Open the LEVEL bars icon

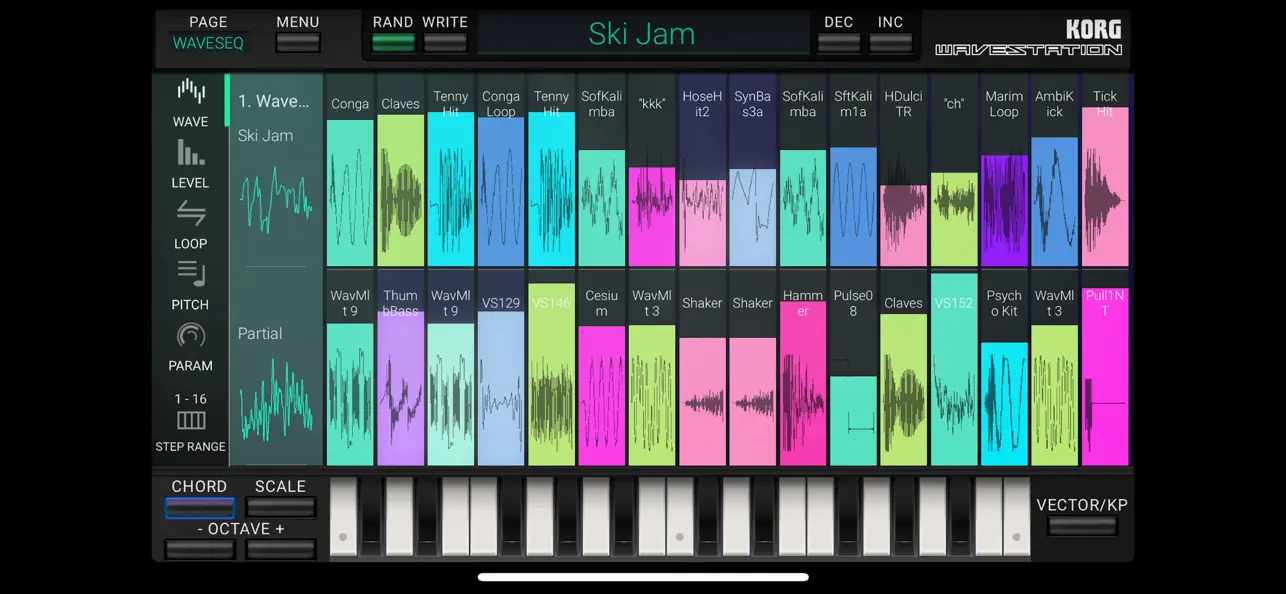tap(190, 152)
